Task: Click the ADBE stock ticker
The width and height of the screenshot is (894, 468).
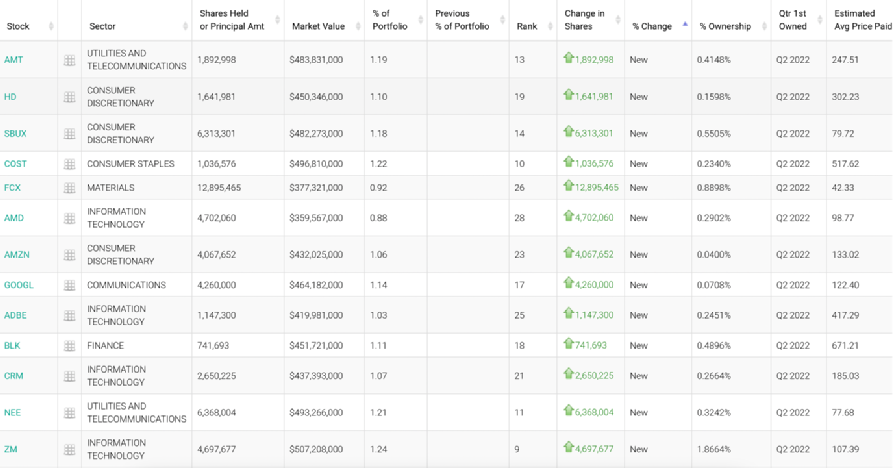Action: [x=16, y=316]
